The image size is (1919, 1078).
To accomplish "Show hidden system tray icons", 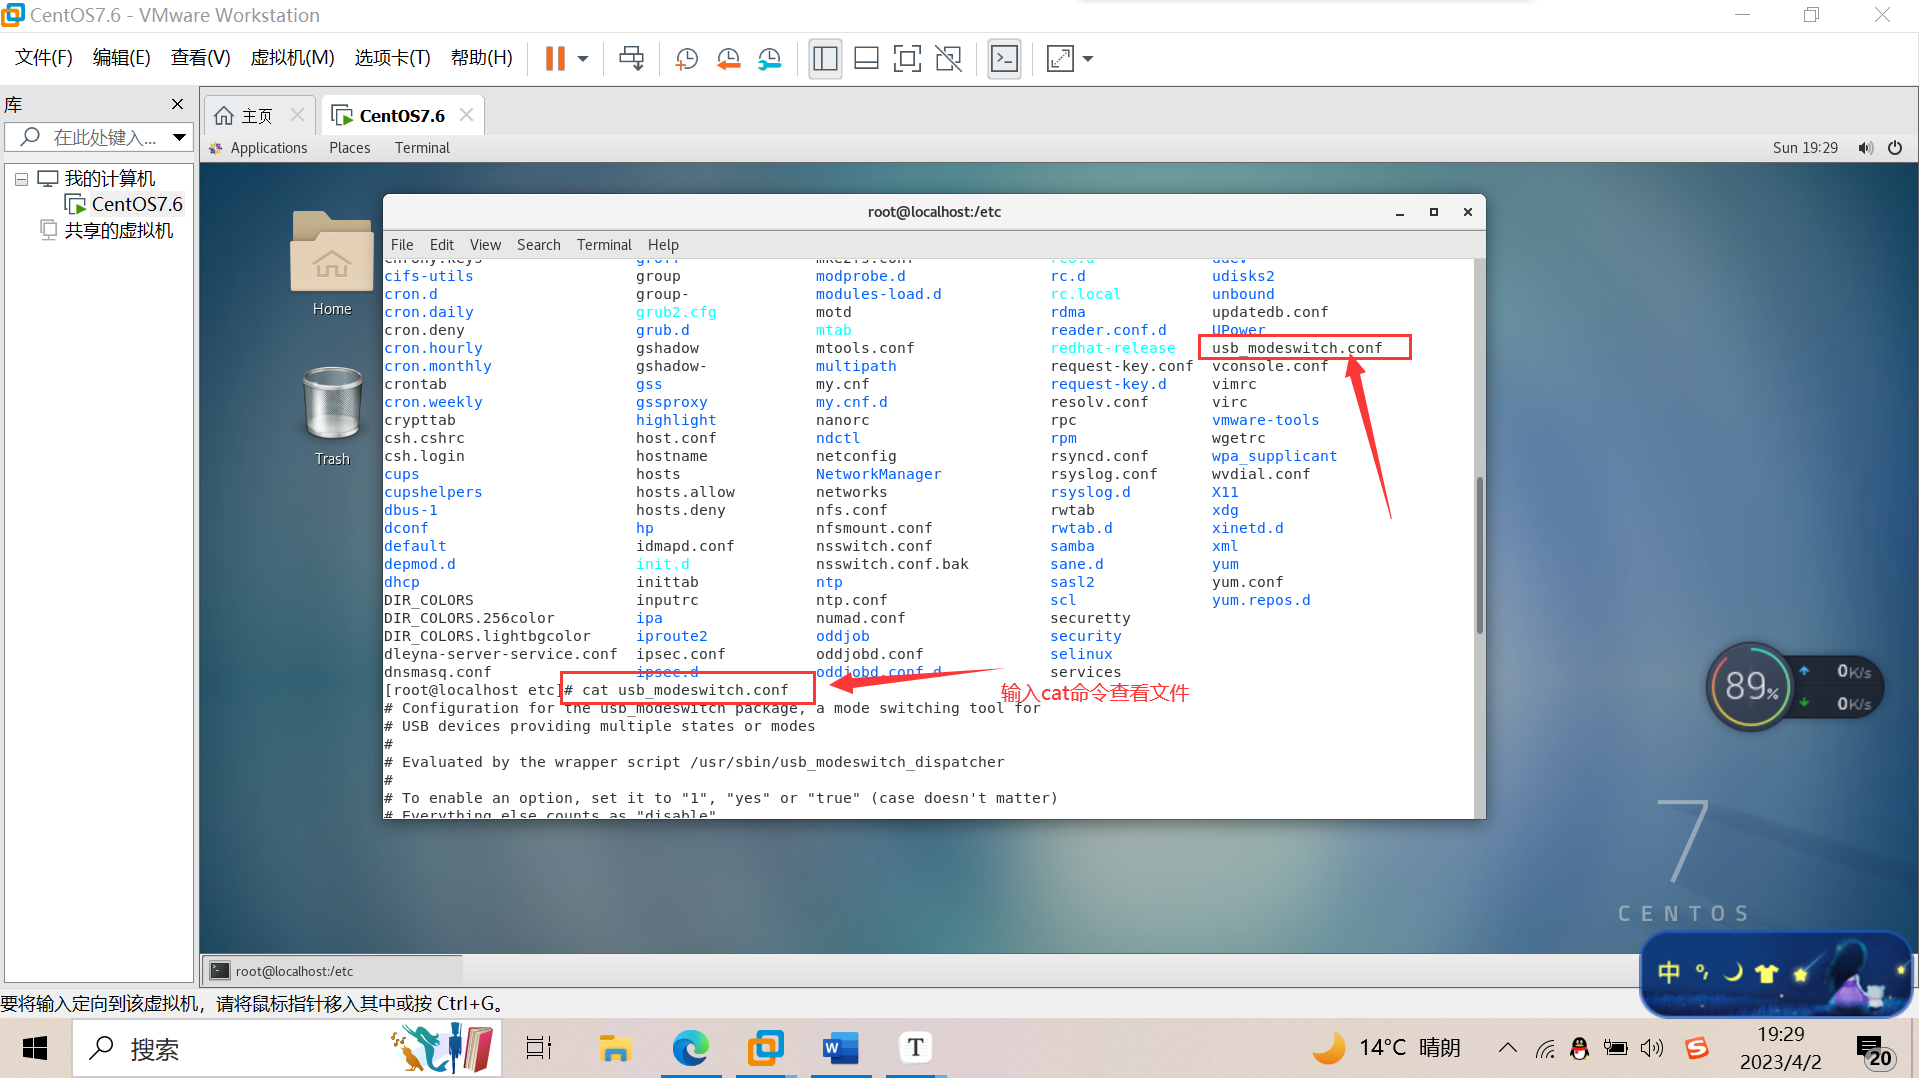I will pos(1507,1047).
